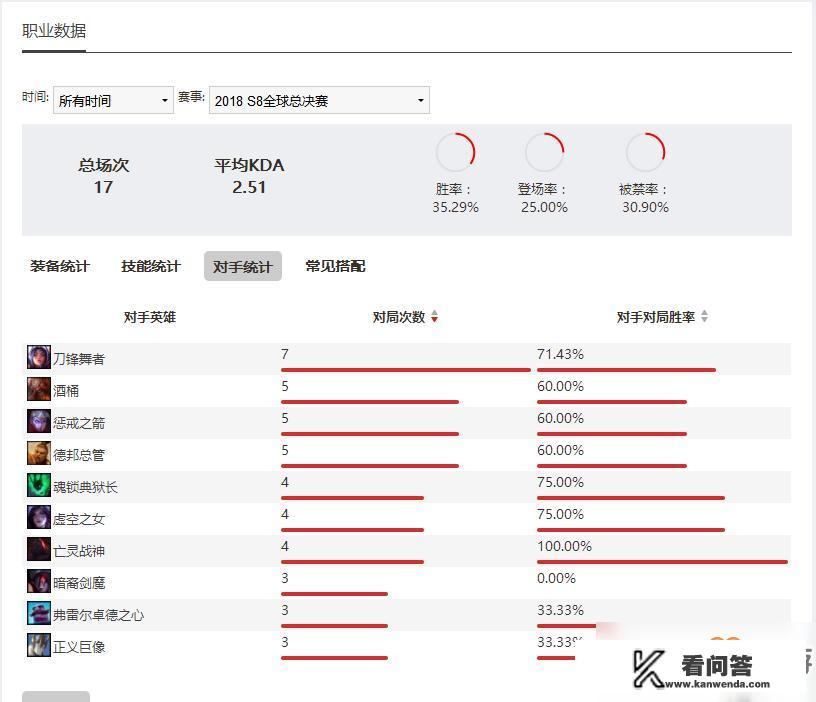Click the 亡灵战神 champion portrait
Image resolution: width=816 pixels, height=702 pixels.
(x=37, y=548)
